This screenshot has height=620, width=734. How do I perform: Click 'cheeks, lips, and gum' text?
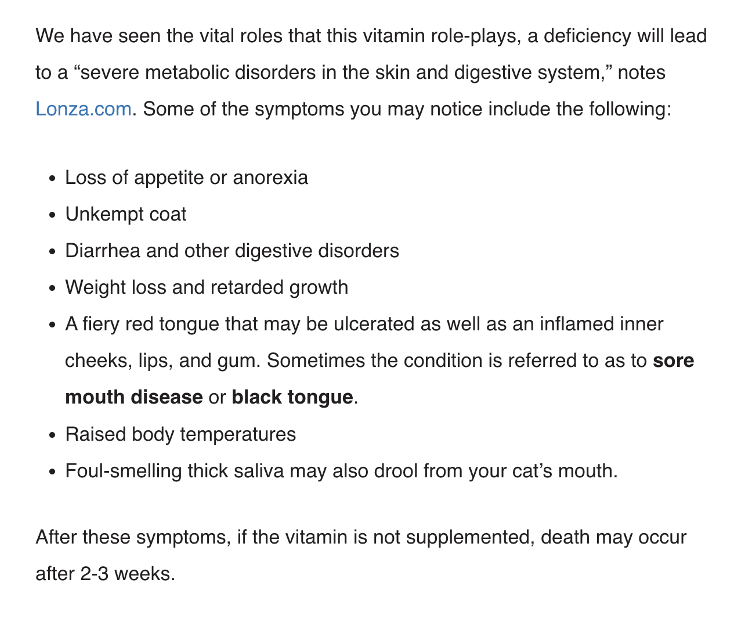click(162, 361)
